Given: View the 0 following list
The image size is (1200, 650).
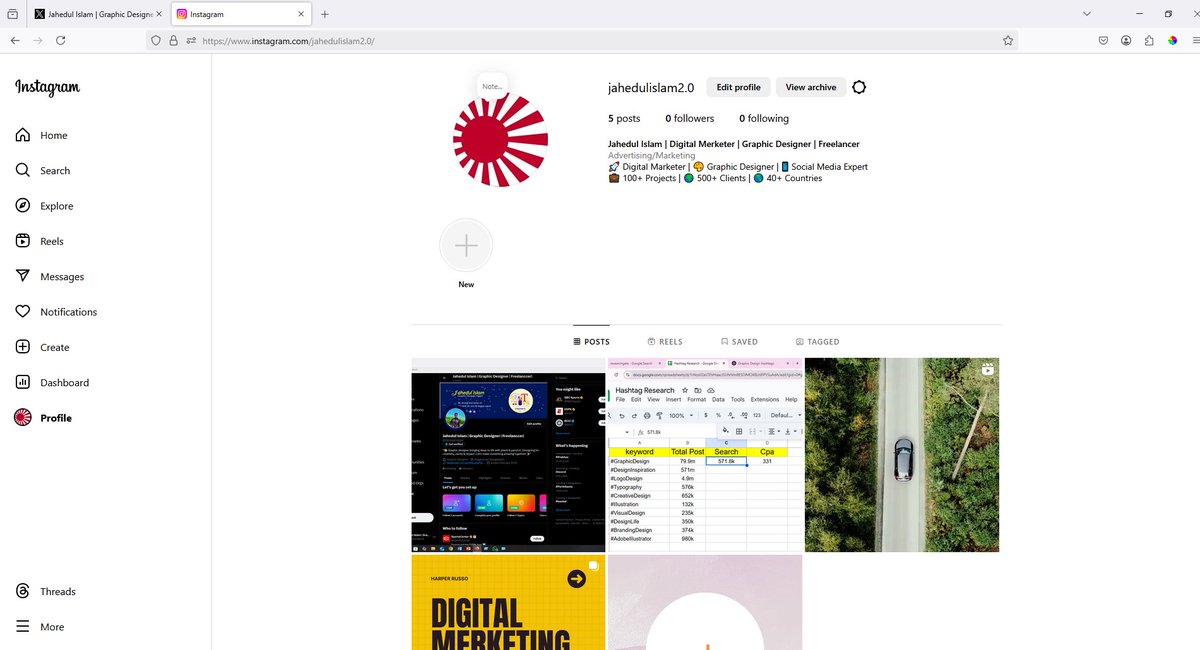Looking at the screenshot, I should [x=764, y=118].
